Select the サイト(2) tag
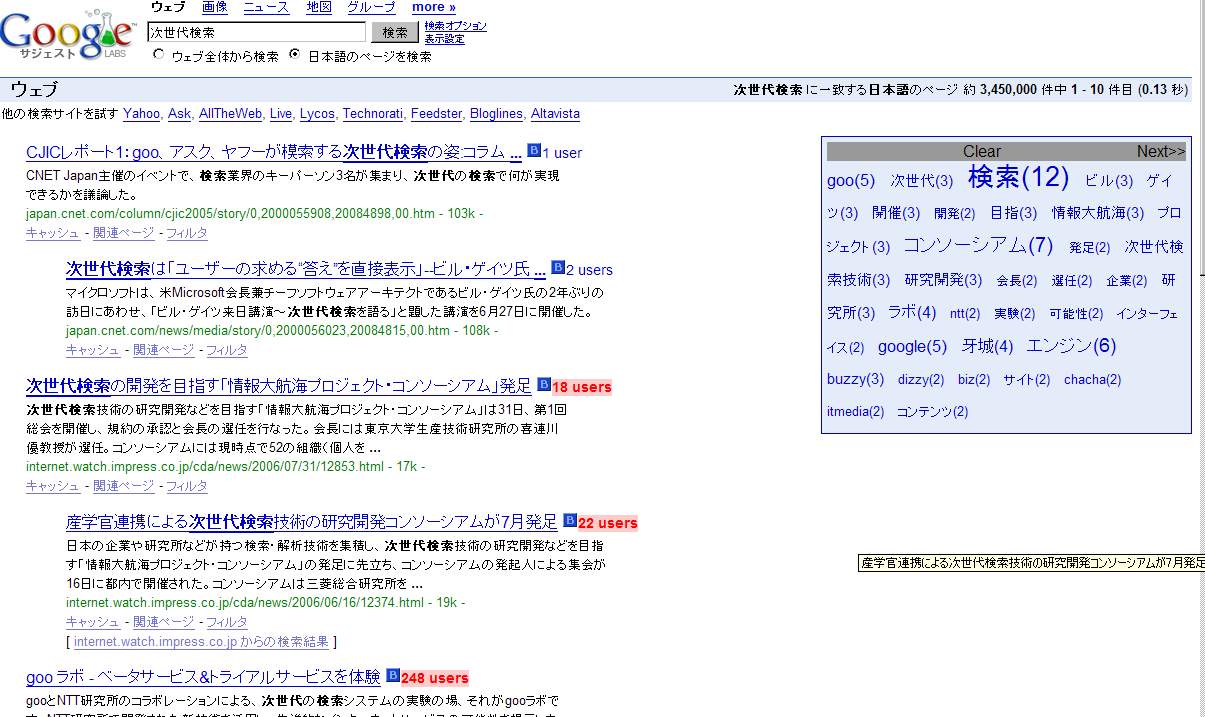This screenshot has width=1205, height=717. 1027,380
